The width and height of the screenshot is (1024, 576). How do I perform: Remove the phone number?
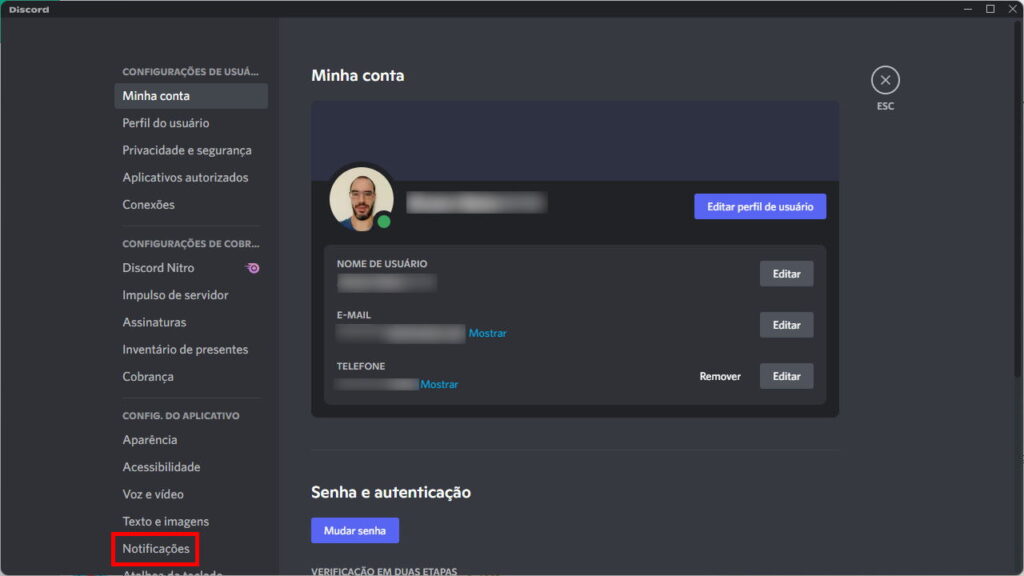(720, 376)
